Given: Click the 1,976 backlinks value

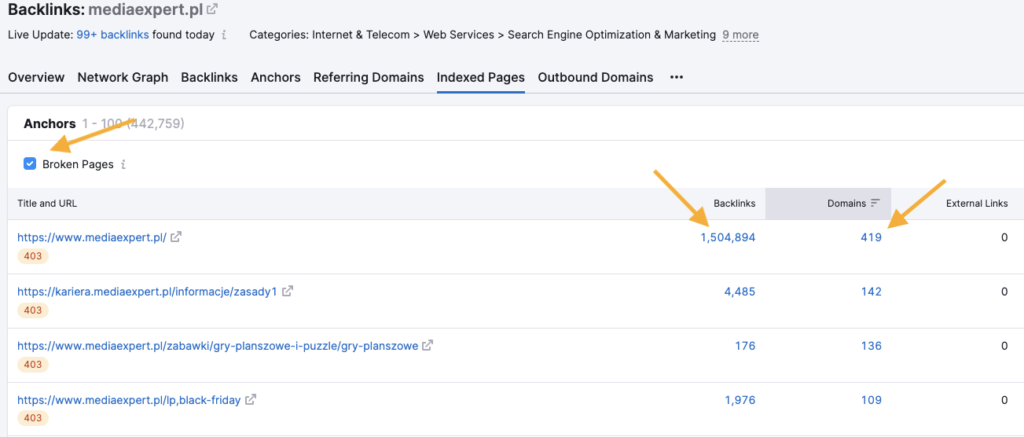Looking at the screenshot, I should pyautogui.click(x=740, y=400).
